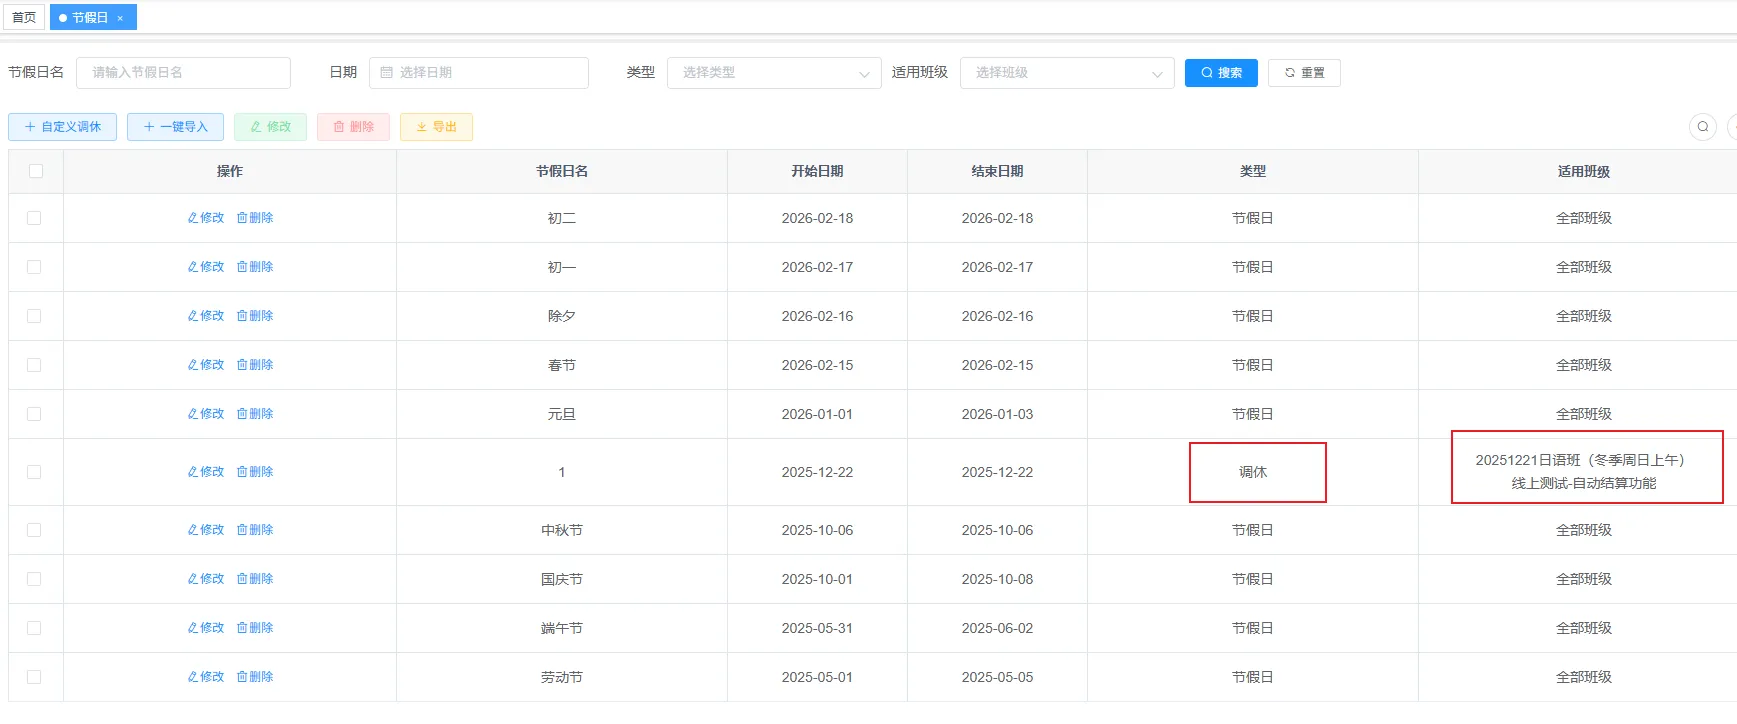Click 删除 in the 初二 row
1737x724 pixels.
coord(255,218)
